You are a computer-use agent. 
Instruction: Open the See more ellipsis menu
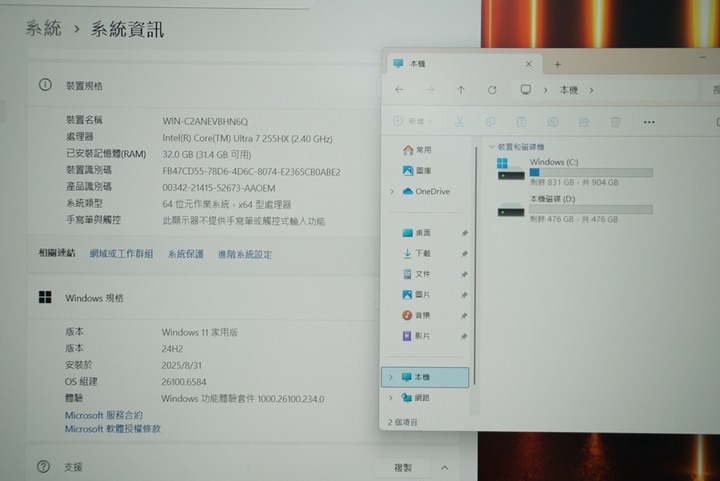(649, 122)
